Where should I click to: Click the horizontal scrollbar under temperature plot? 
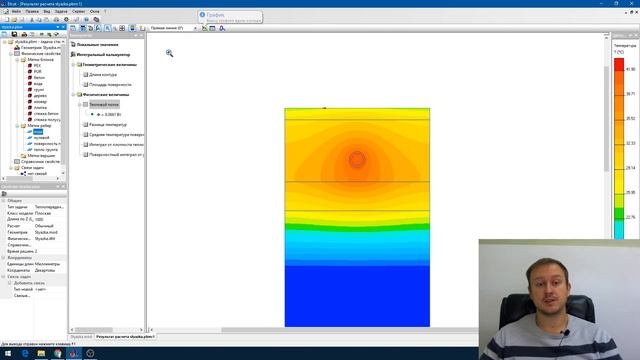349,330
